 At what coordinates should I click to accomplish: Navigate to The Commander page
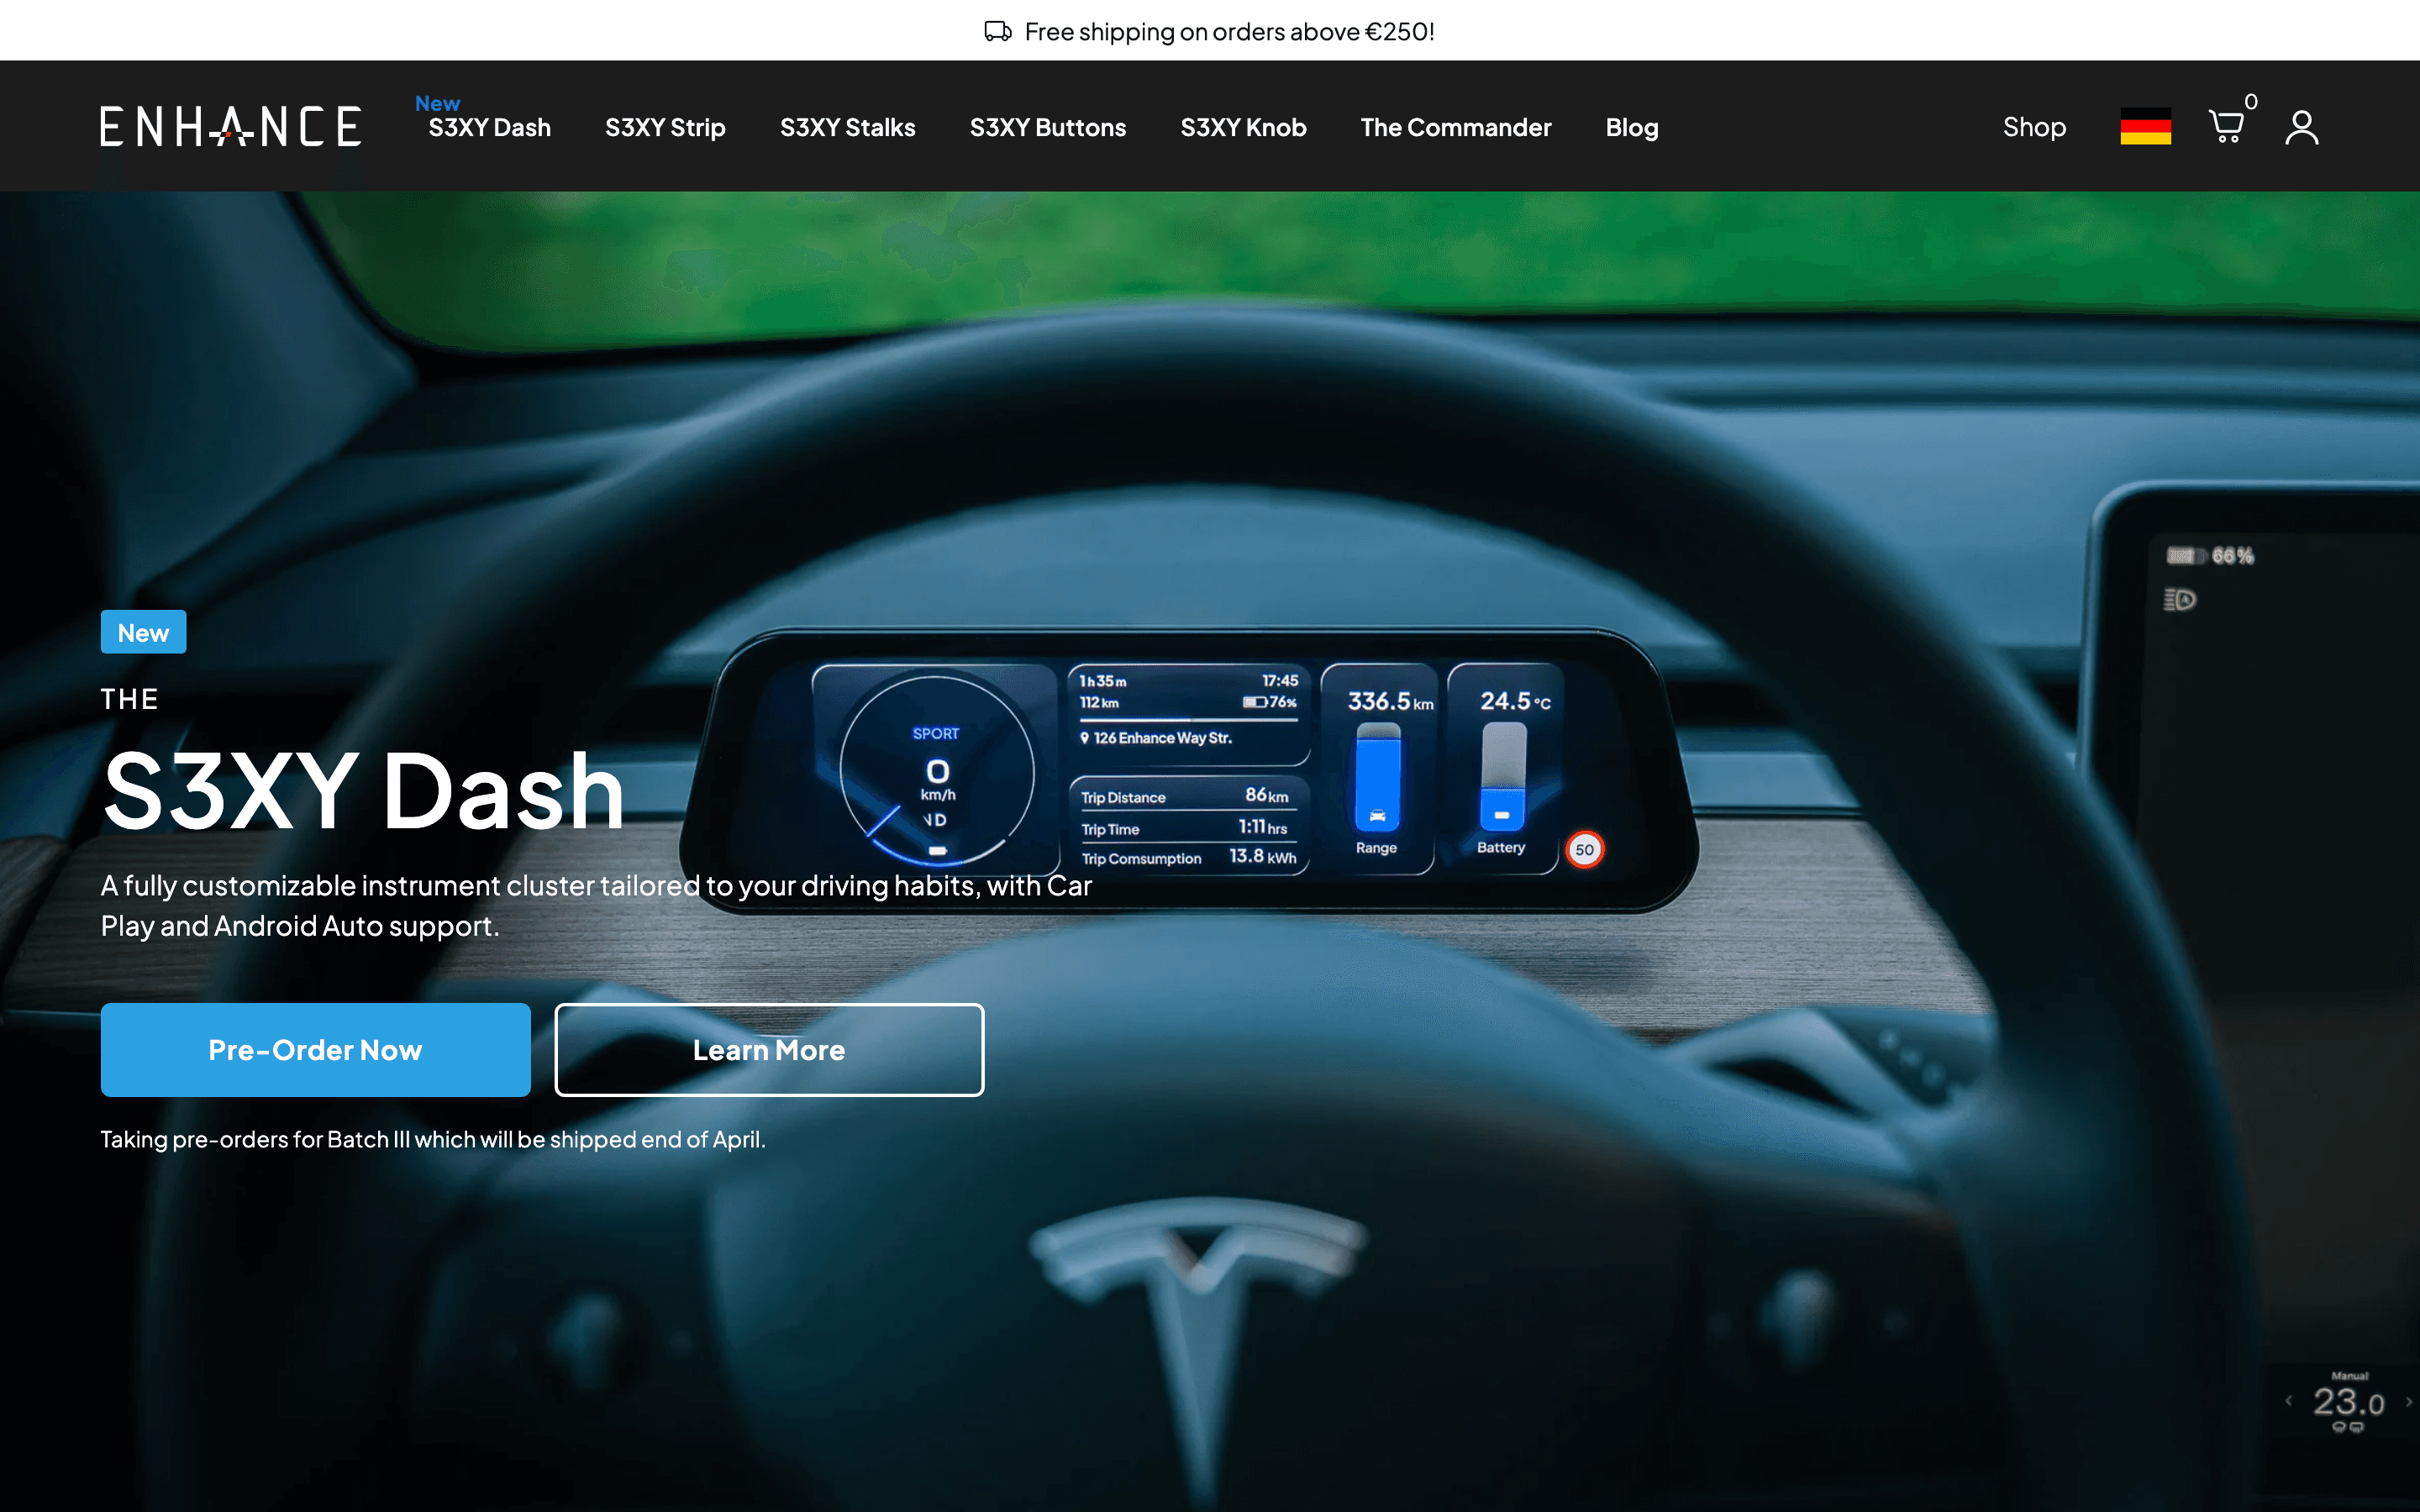pos(1455,127)
